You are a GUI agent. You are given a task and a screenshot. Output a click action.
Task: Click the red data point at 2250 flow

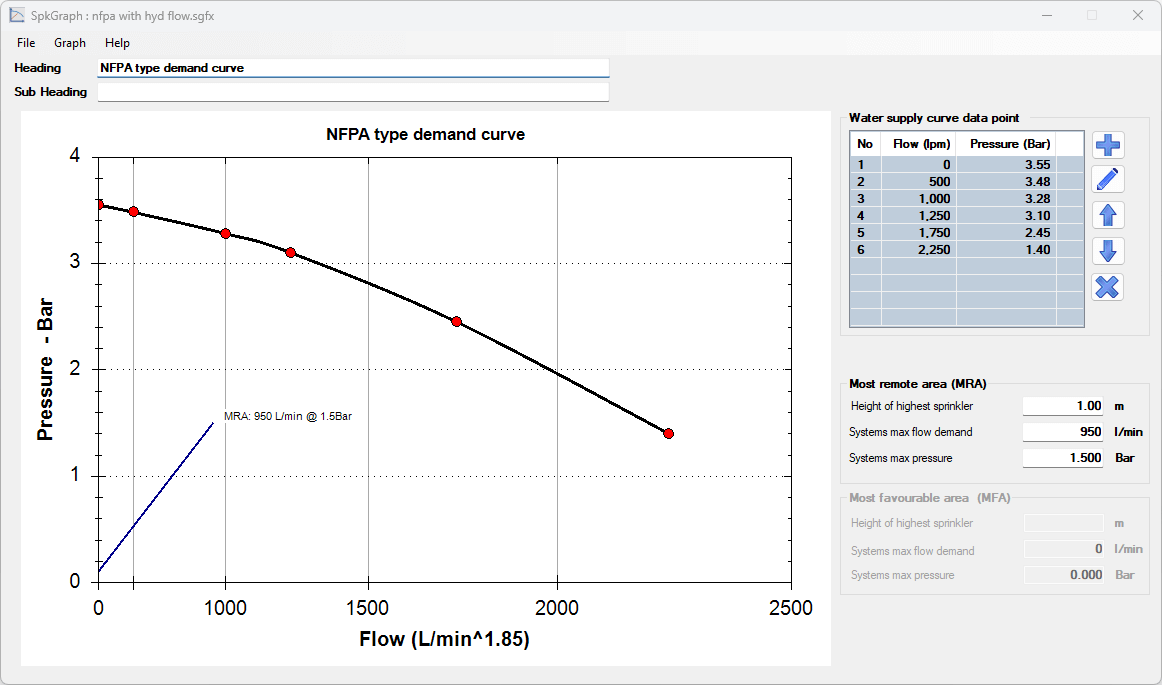(668, 434)
